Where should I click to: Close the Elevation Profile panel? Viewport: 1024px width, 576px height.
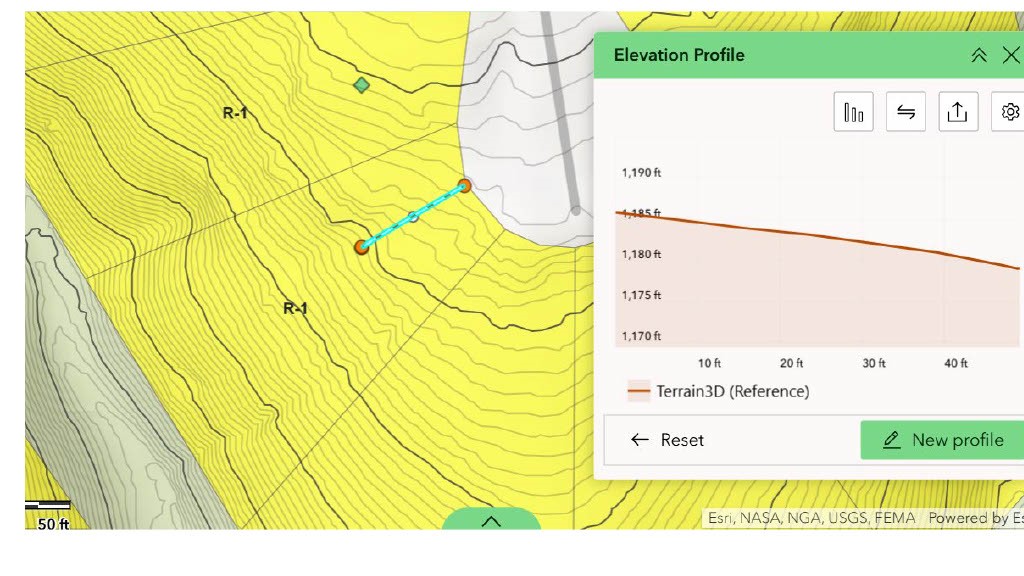pyautogui.click(x=1010, y=55)
